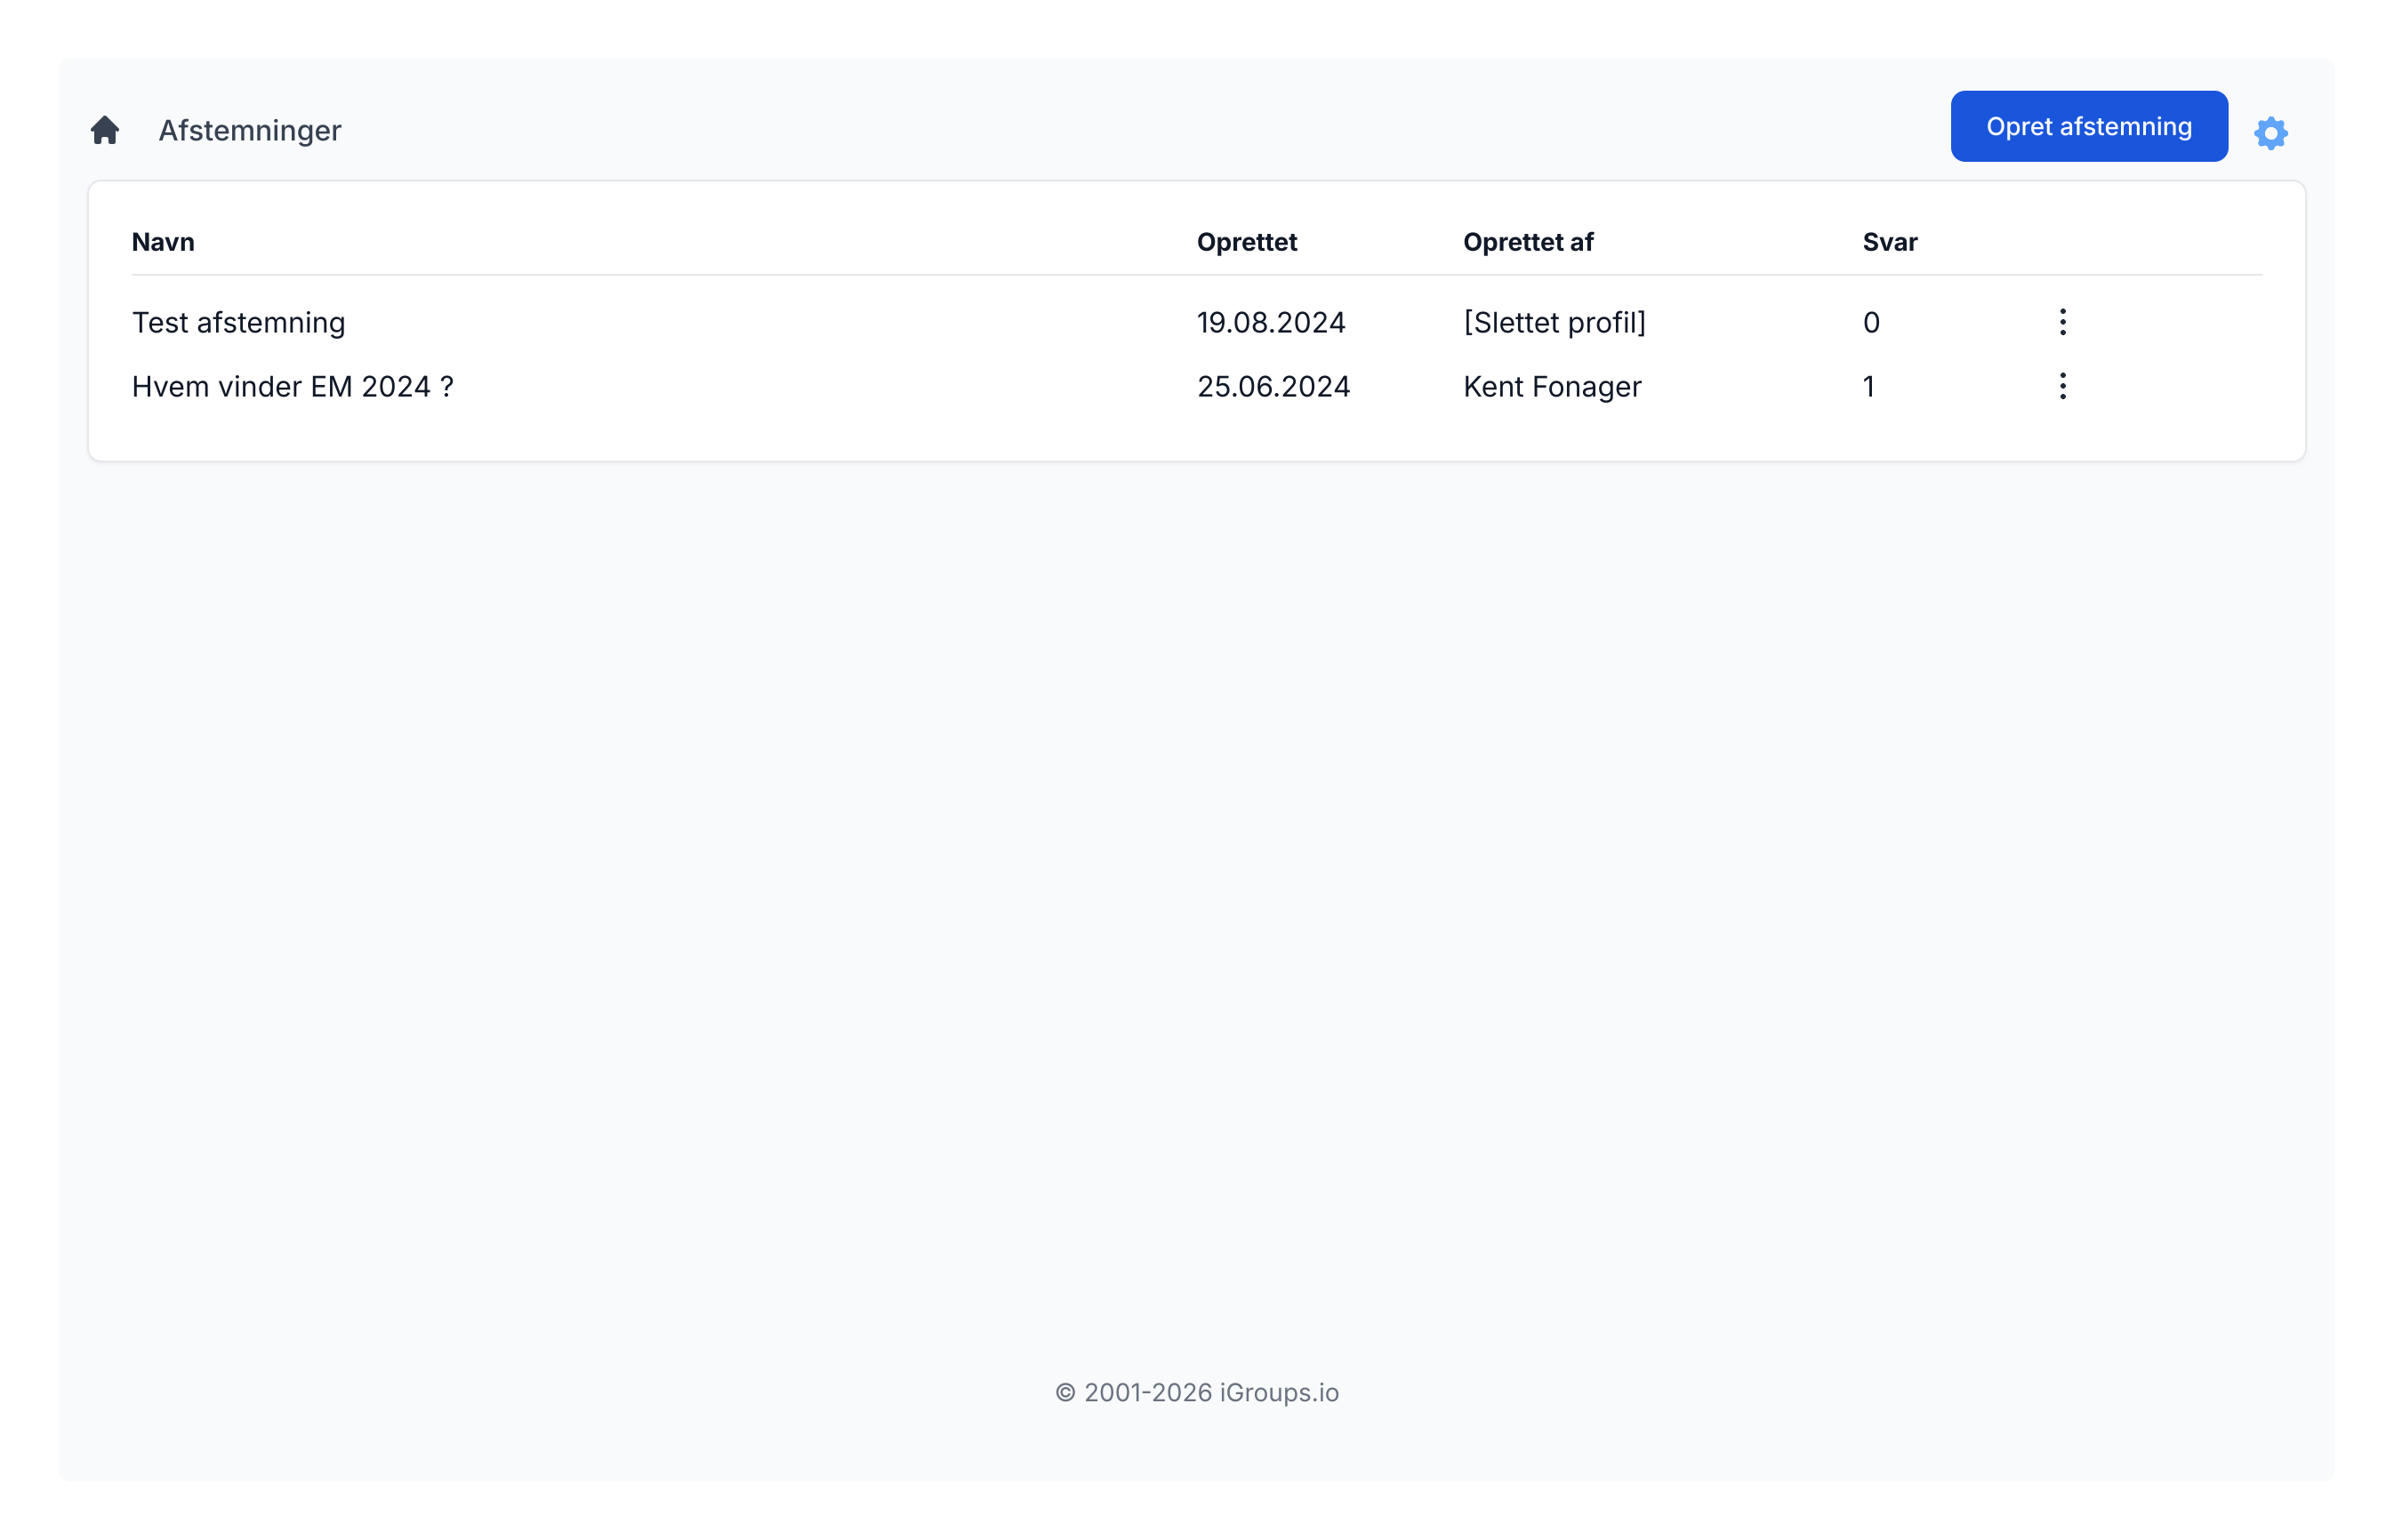Image resolution: width=2394 pixels, height=1540 pixels.
Task: Open three-dot menu for Hvem vinder EM 2024
Action: [x=2062, y=386]
